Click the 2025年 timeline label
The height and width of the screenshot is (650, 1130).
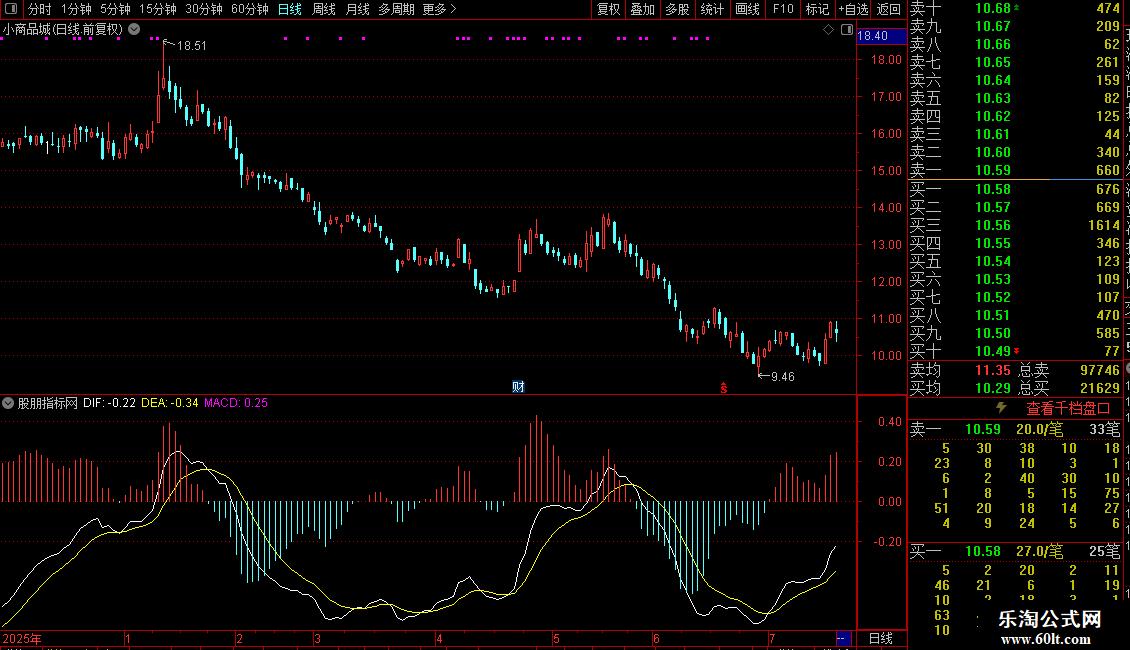(x=22, y=639)
